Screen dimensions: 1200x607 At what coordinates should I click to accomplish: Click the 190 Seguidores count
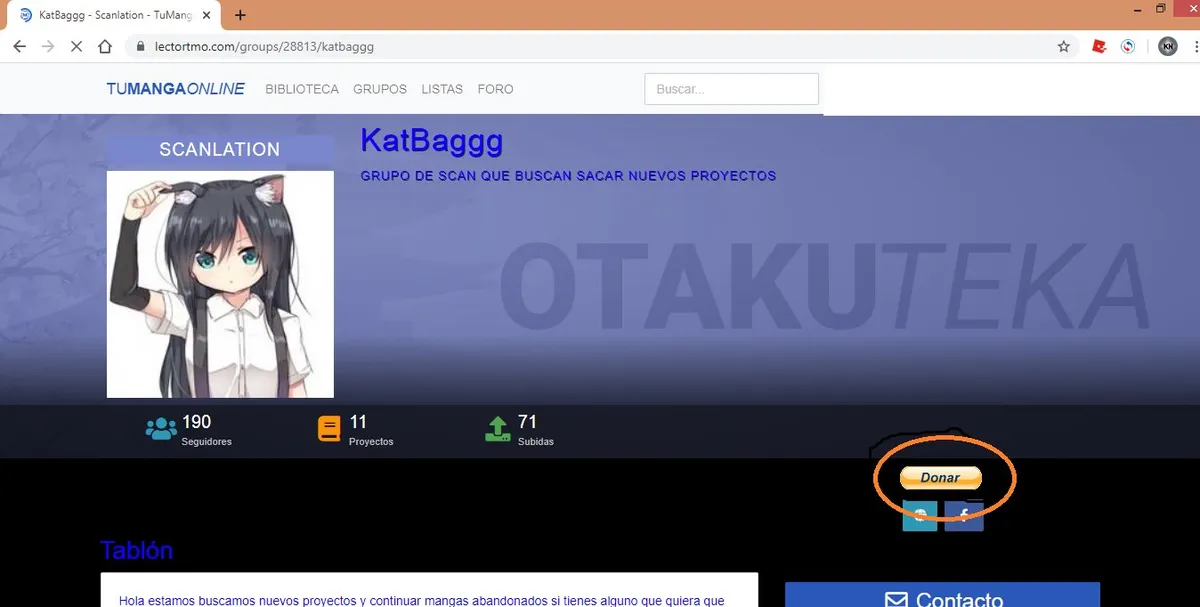(x=196, y=422)
